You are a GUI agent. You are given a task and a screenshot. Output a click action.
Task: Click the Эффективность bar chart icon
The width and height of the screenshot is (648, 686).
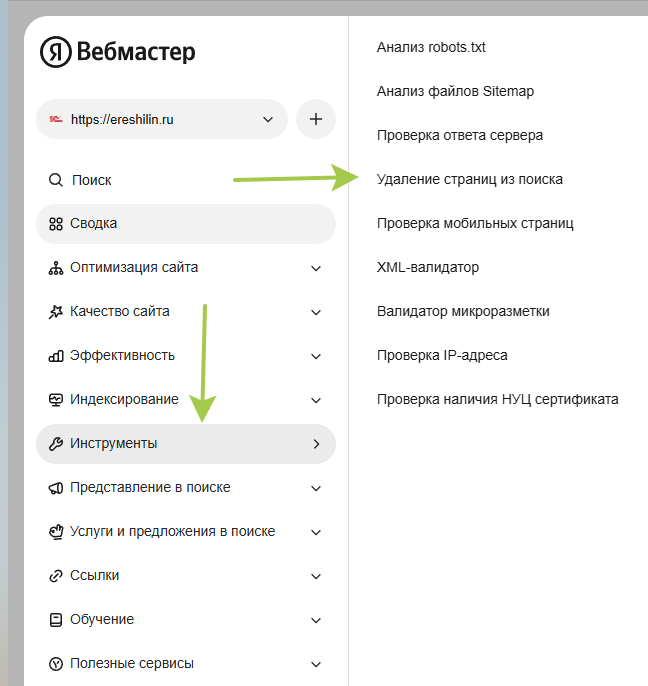click(x=56, y=356)
